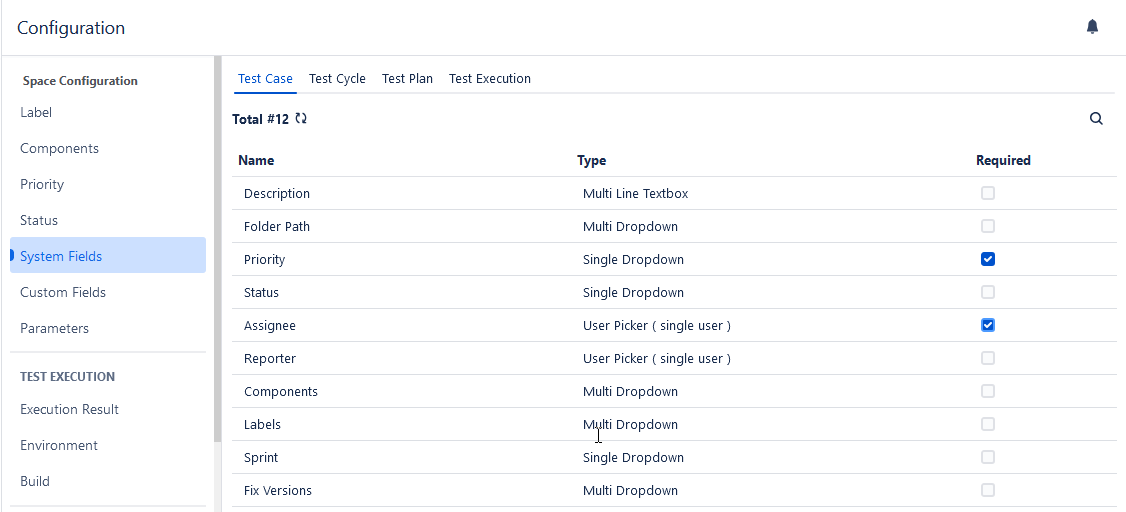Open the Test Plan tab
This screenshot has width=1126, height=512.
click(407, 79)
